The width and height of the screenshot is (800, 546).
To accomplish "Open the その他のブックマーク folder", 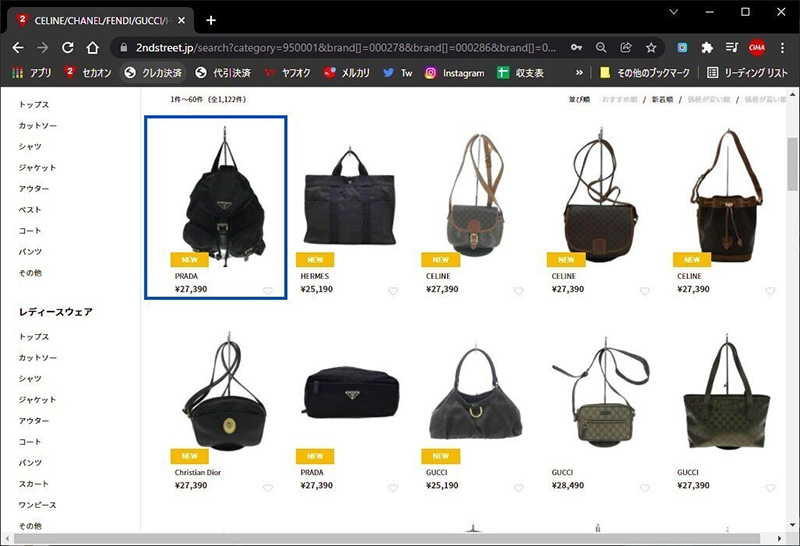I will 645,73.
